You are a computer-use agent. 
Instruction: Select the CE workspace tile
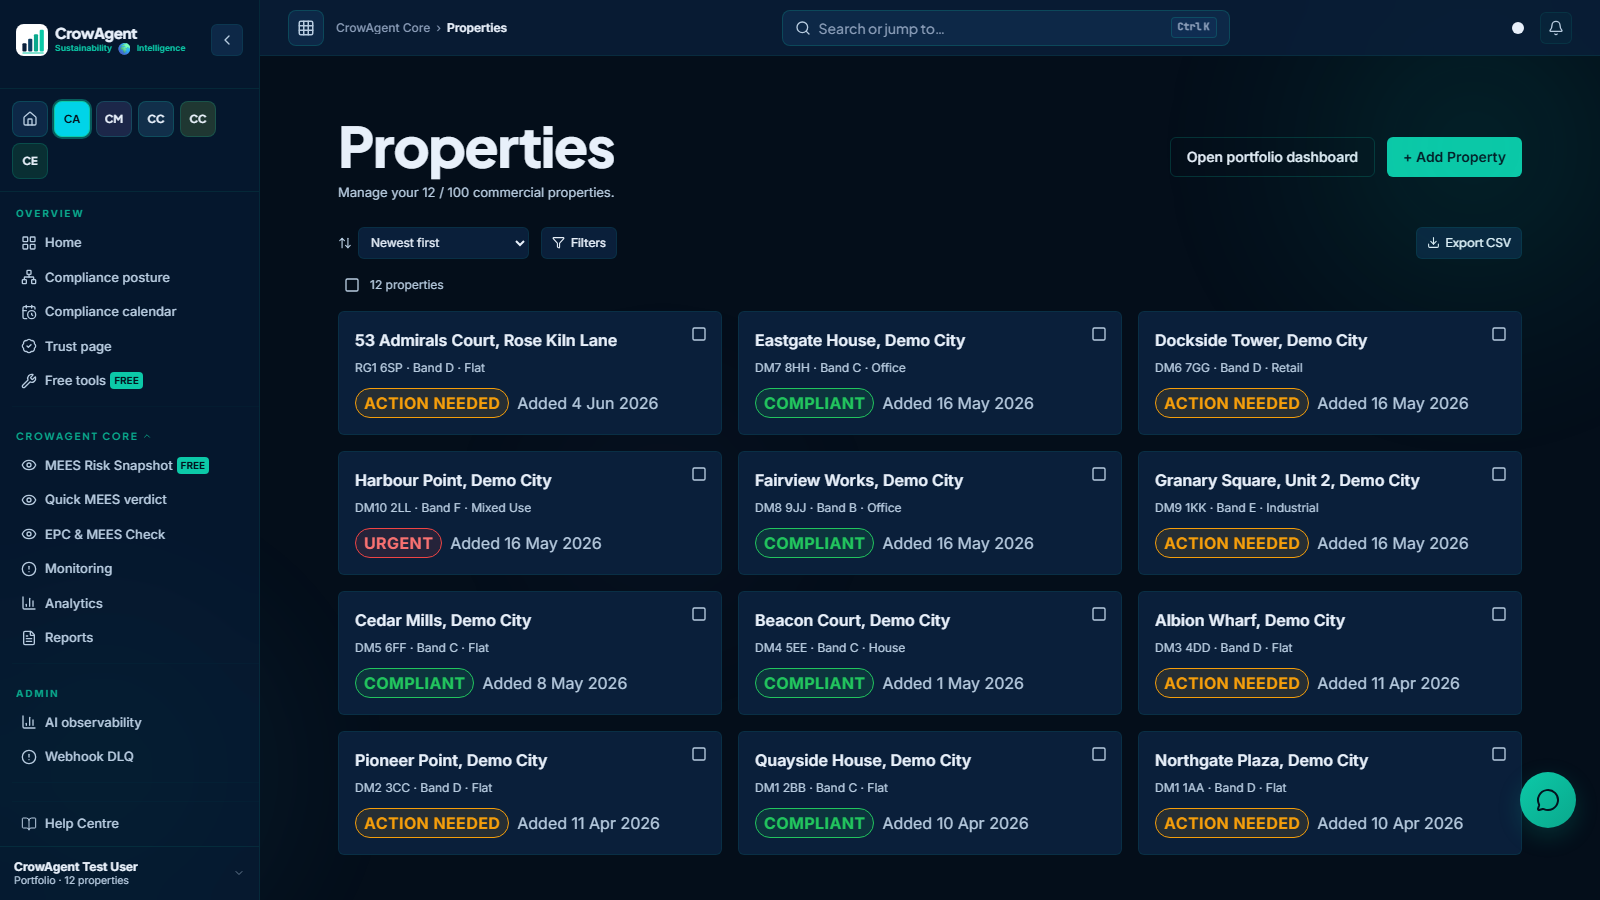coord(30,161)
